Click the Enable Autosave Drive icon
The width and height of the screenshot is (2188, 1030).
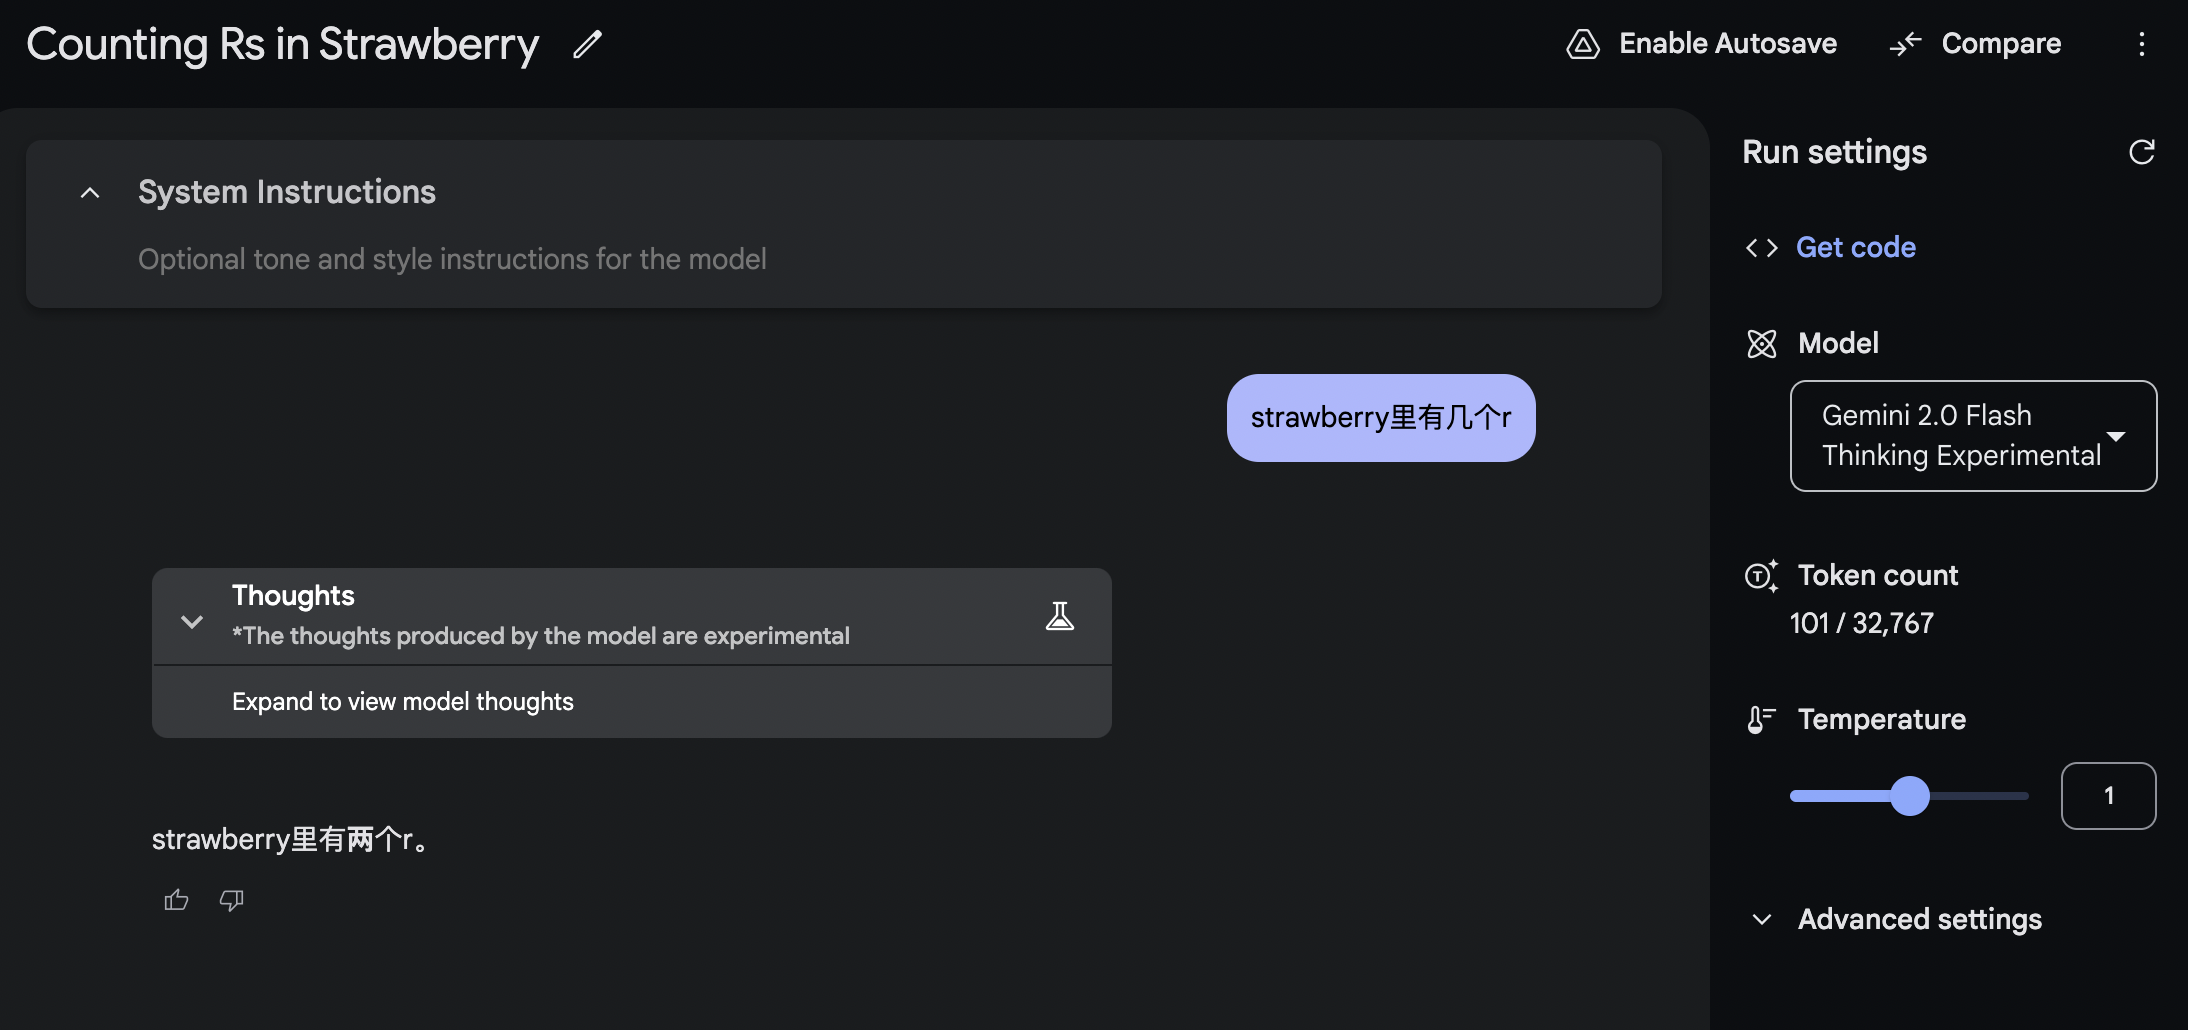pyautogui.click(x=1583, y=44)
